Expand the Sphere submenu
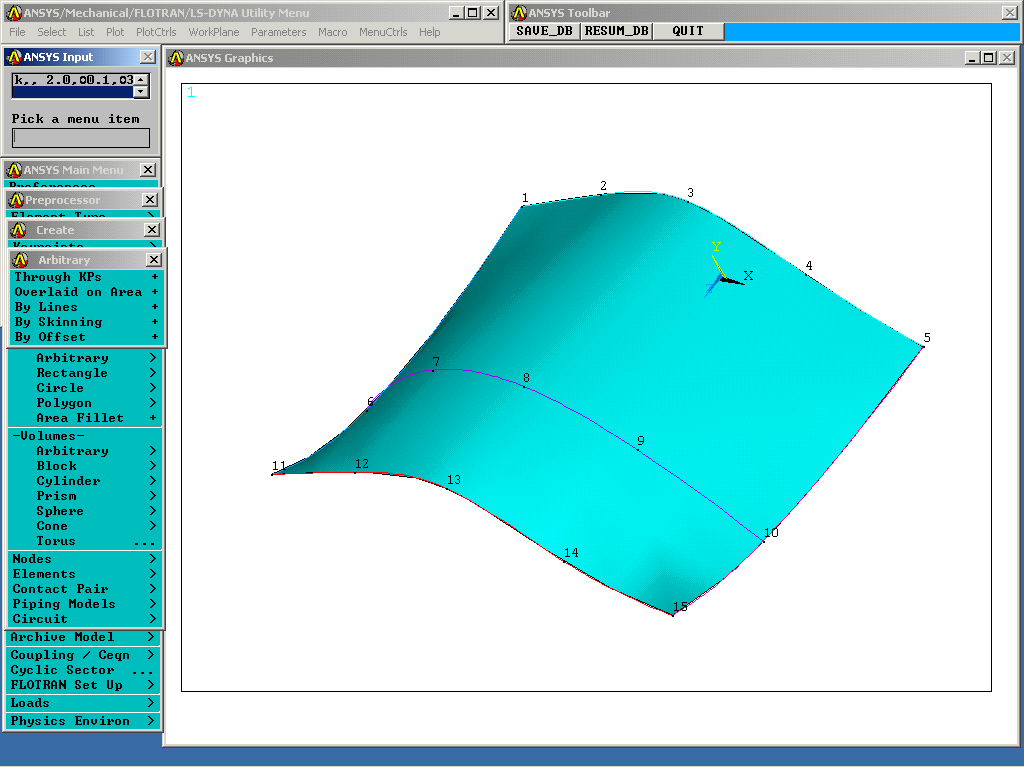Image resolution: width=1024 pixels, height=768 pixels. [x=85, y=511]
